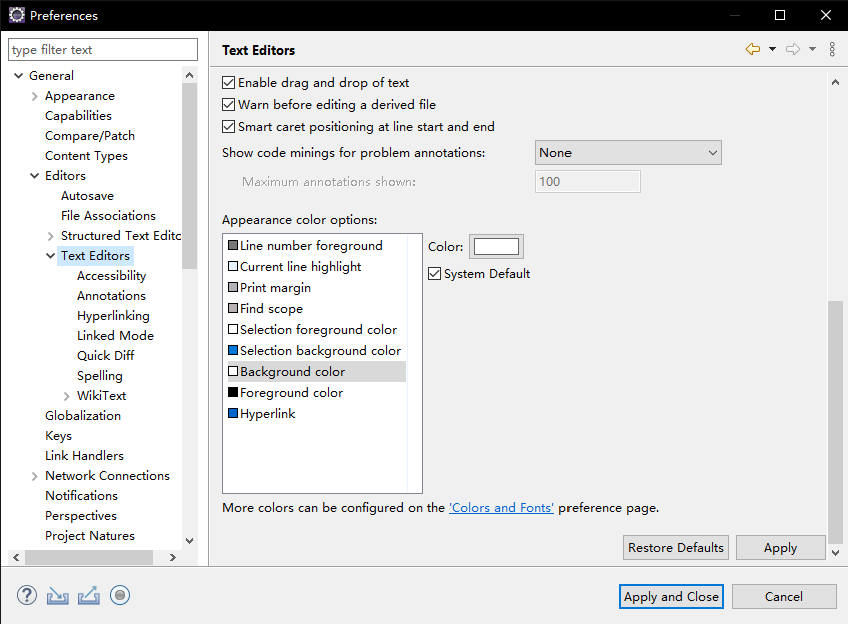Select Spelling in the preferences tree
The height and width of the screenshot is (624, 848).
coord(100,376)
